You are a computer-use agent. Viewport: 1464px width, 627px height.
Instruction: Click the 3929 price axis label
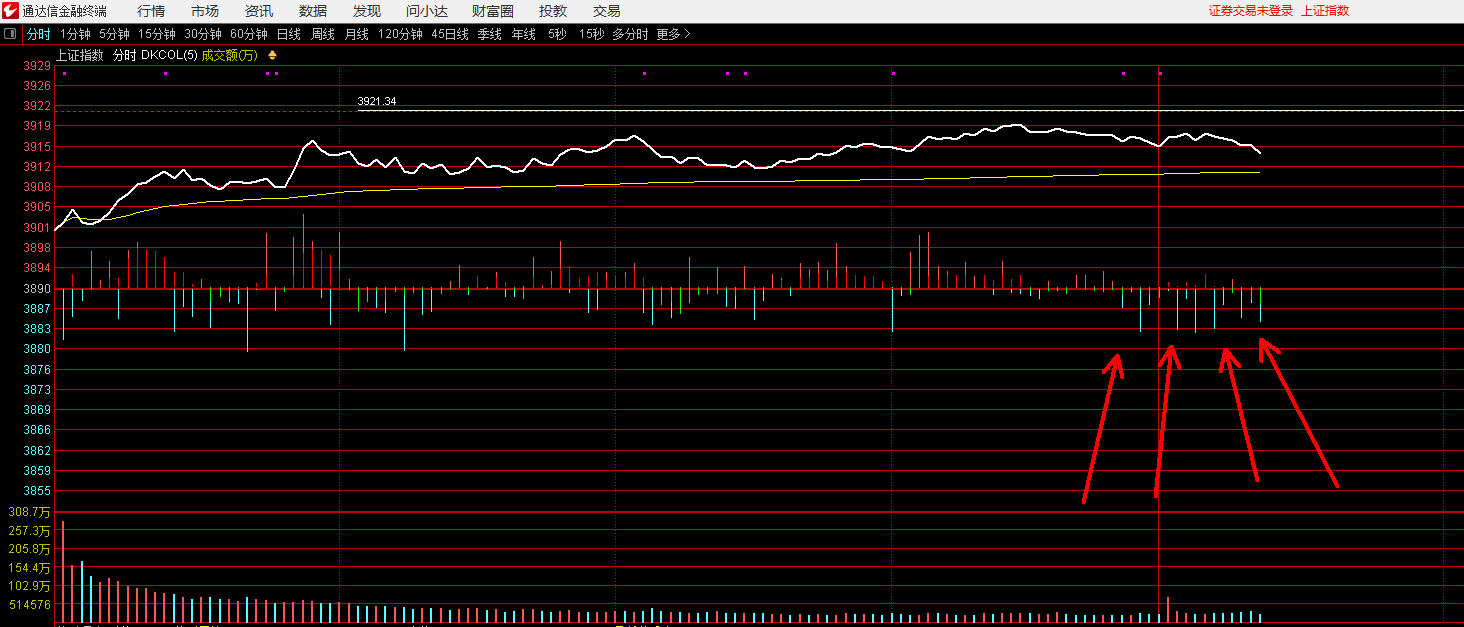coord(36,66)
